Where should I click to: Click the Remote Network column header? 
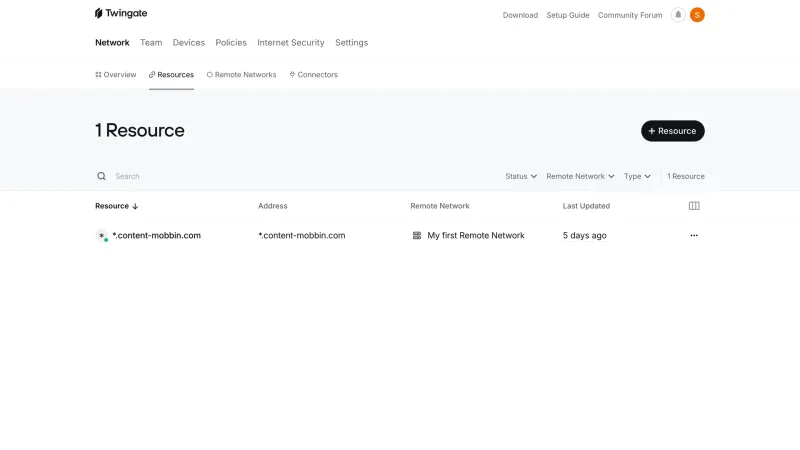[x=439, y=206]
